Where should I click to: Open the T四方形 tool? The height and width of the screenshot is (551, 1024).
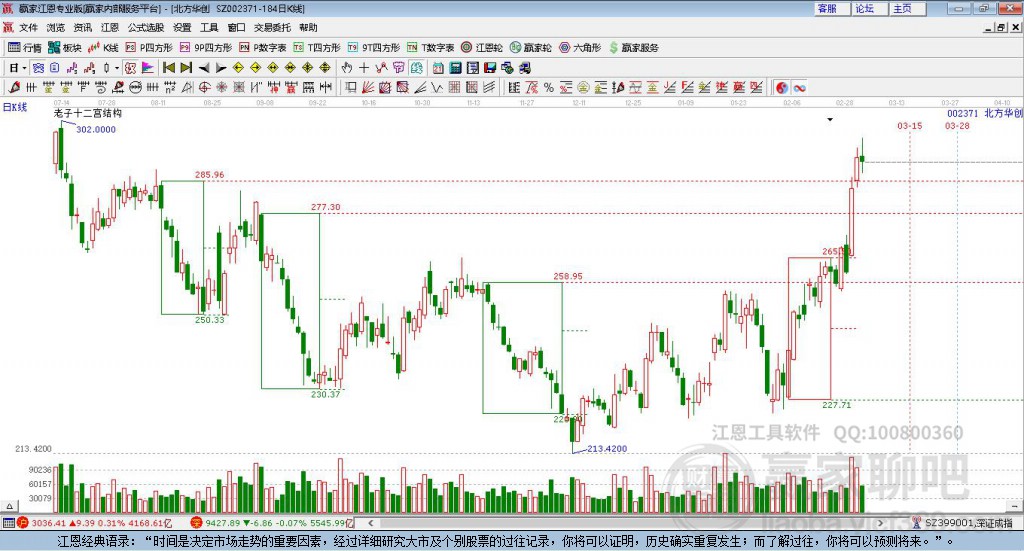[x=317, y=48]
